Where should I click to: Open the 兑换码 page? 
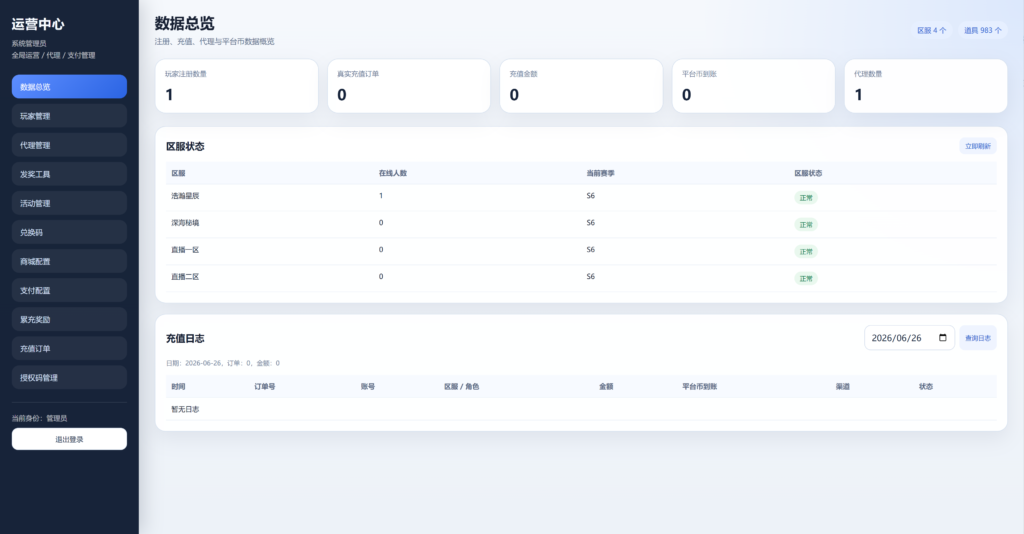(x=69, y=232)
